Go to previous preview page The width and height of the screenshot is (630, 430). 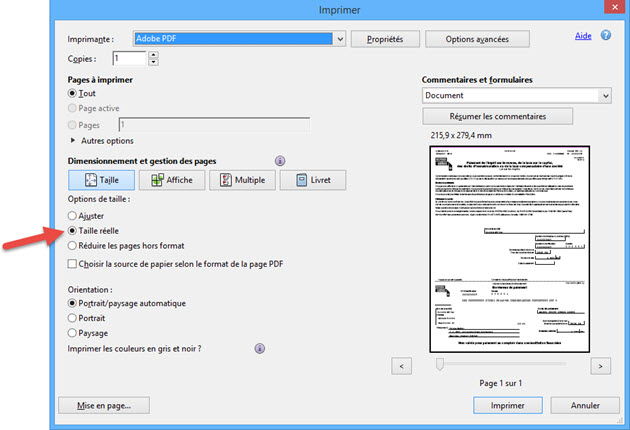pyautogui.click(x=401, y=366)
